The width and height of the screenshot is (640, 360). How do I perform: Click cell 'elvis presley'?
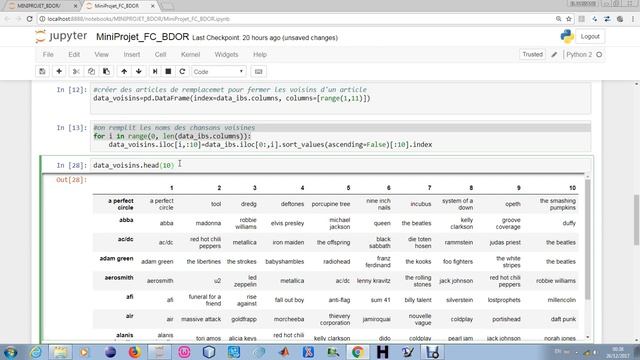point(287,223)
